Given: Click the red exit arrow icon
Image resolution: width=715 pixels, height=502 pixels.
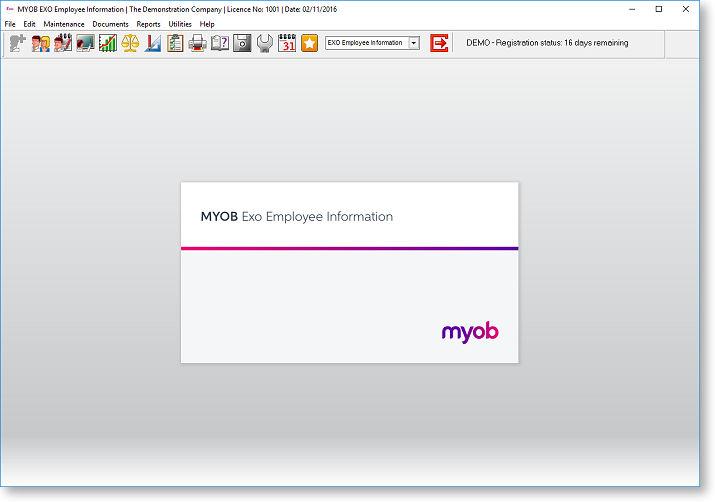Looking at the screenshot, I should pyautogui.click(x=439, y=43).
